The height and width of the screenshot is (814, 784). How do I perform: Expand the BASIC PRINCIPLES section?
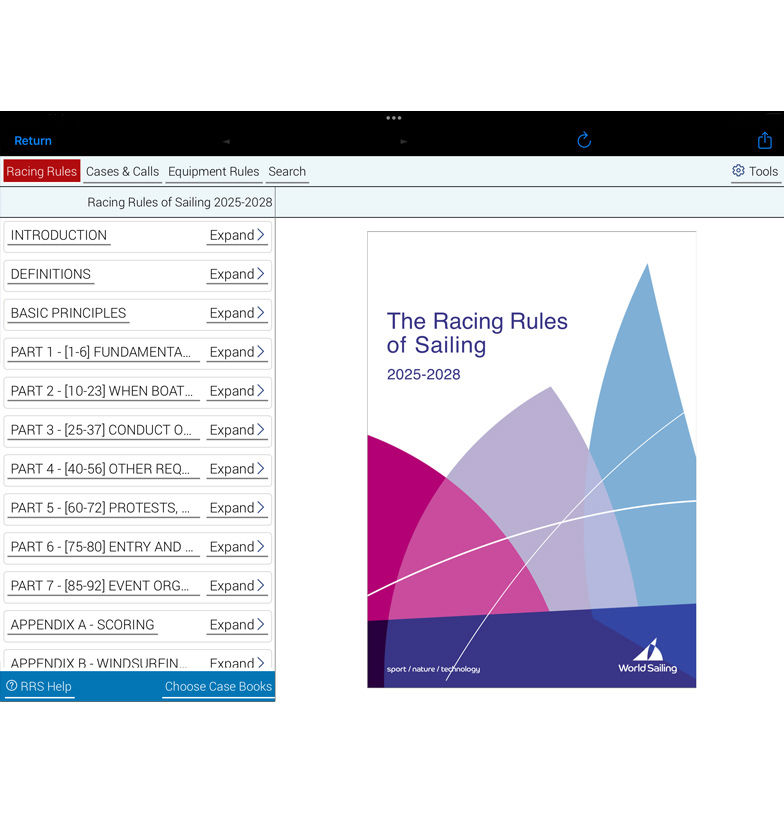pyautogui.click(x=236, y=314)
